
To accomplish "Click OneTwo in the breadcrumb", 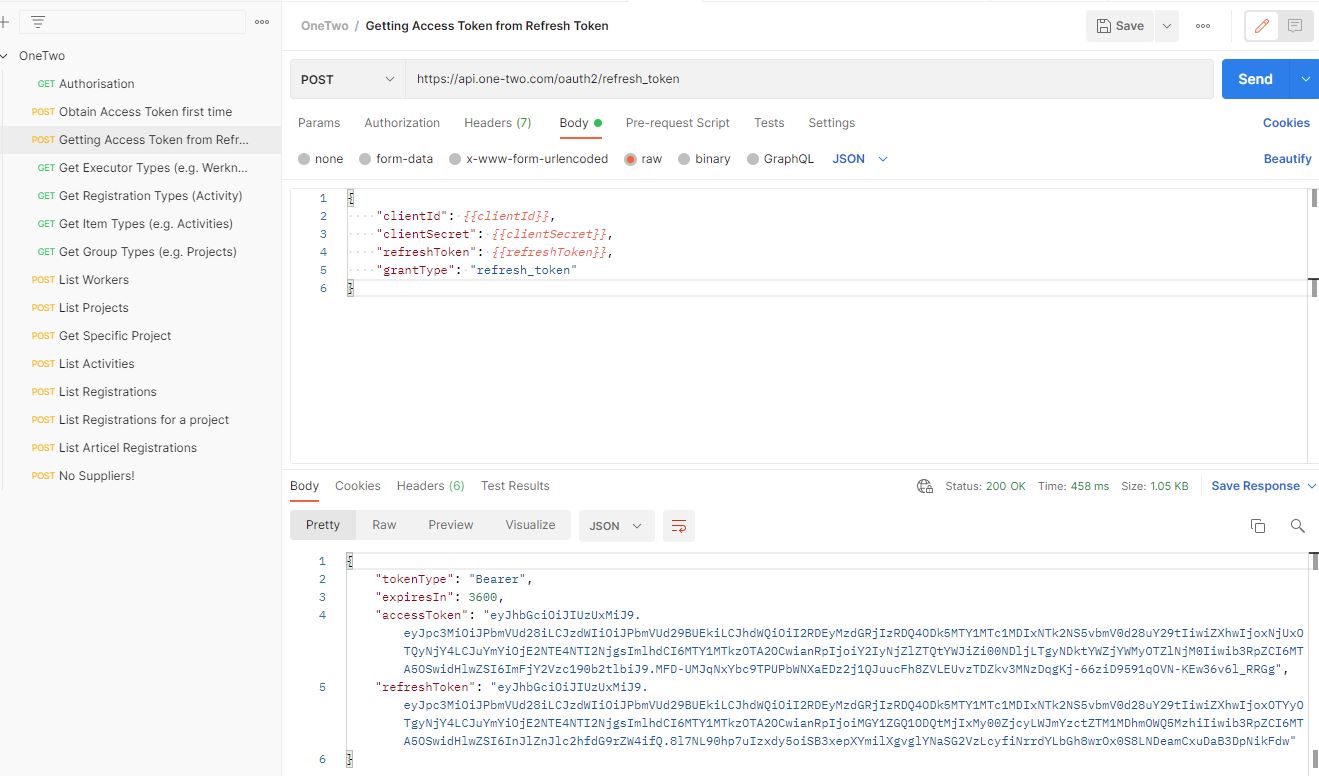I will pos(325,26).
